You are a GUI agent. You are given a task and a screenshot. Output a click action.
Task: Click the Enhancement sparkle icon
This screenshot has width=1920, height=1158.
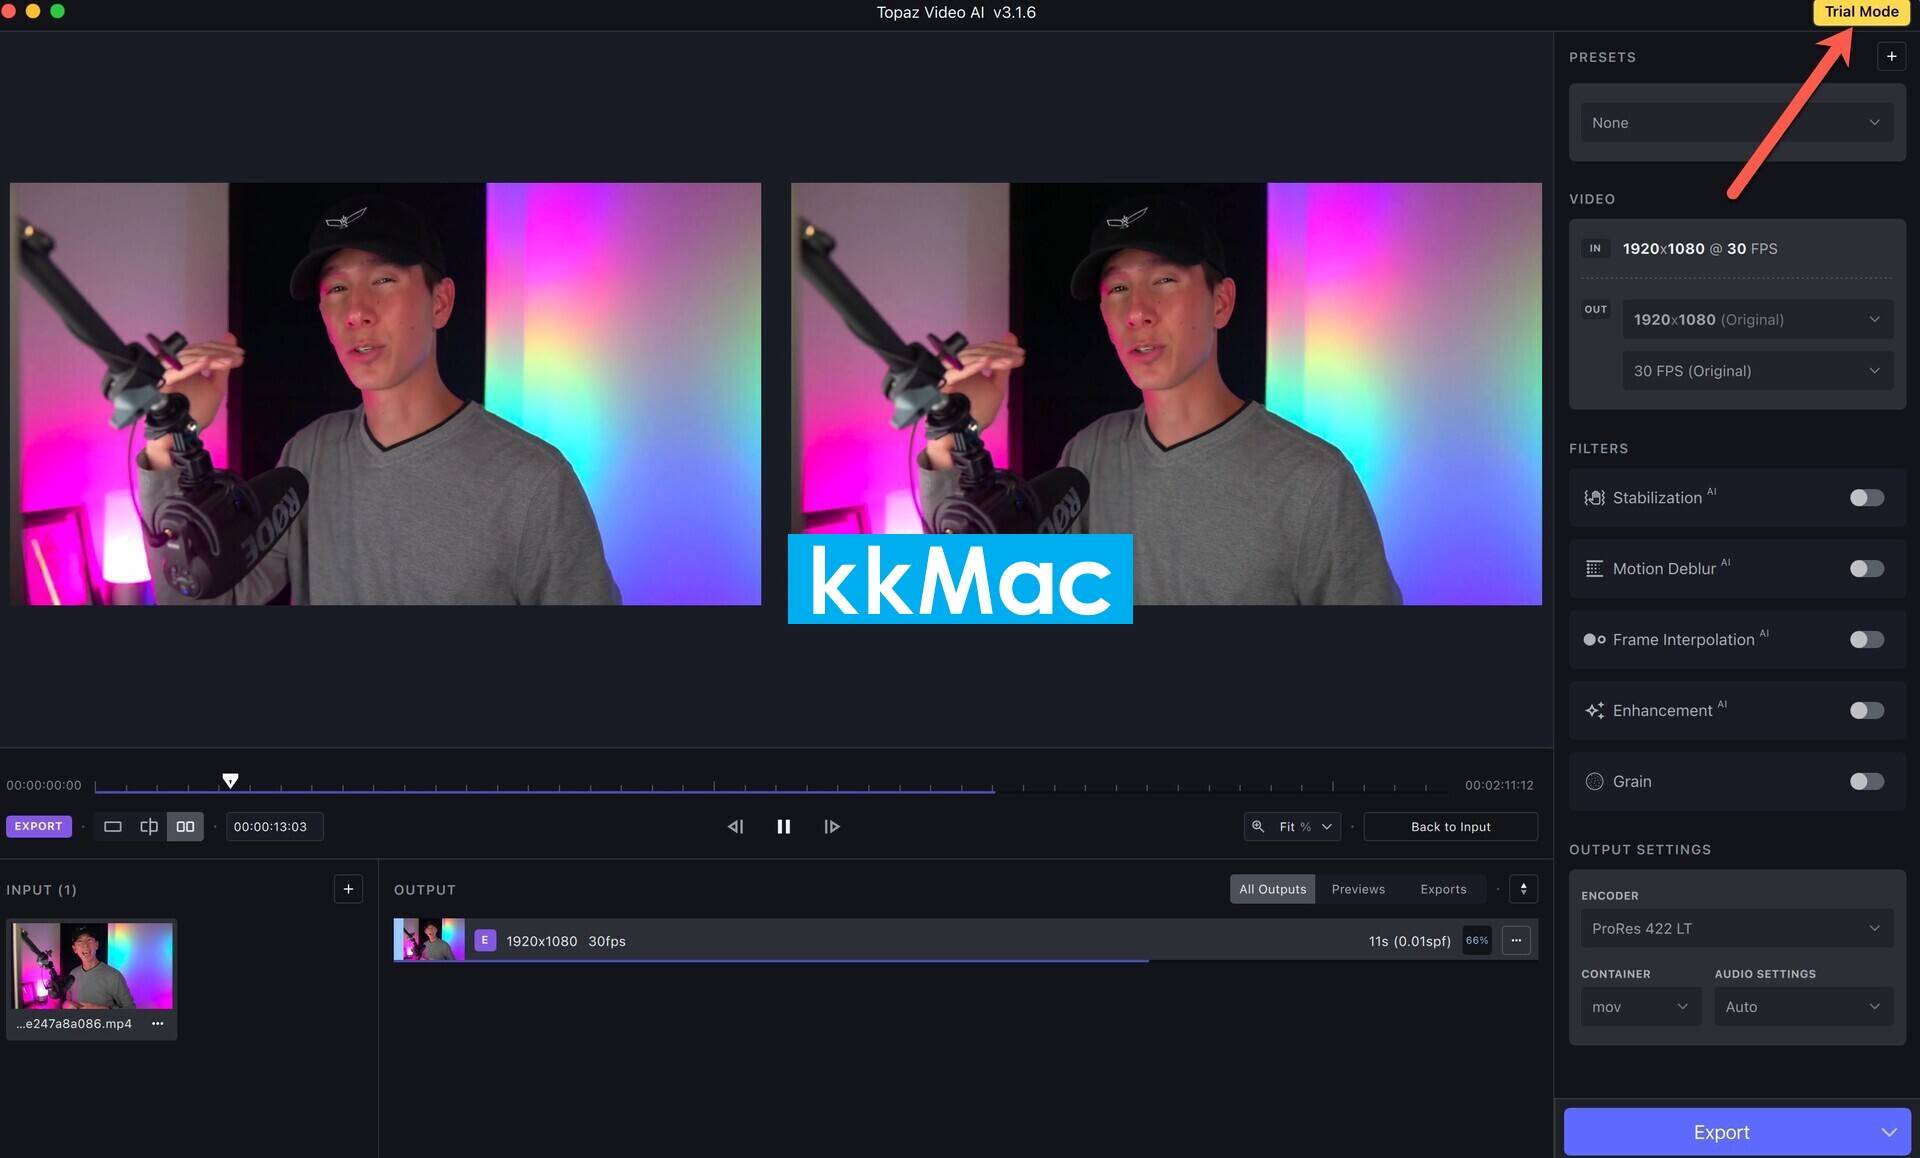click(x=1594, y=711)
